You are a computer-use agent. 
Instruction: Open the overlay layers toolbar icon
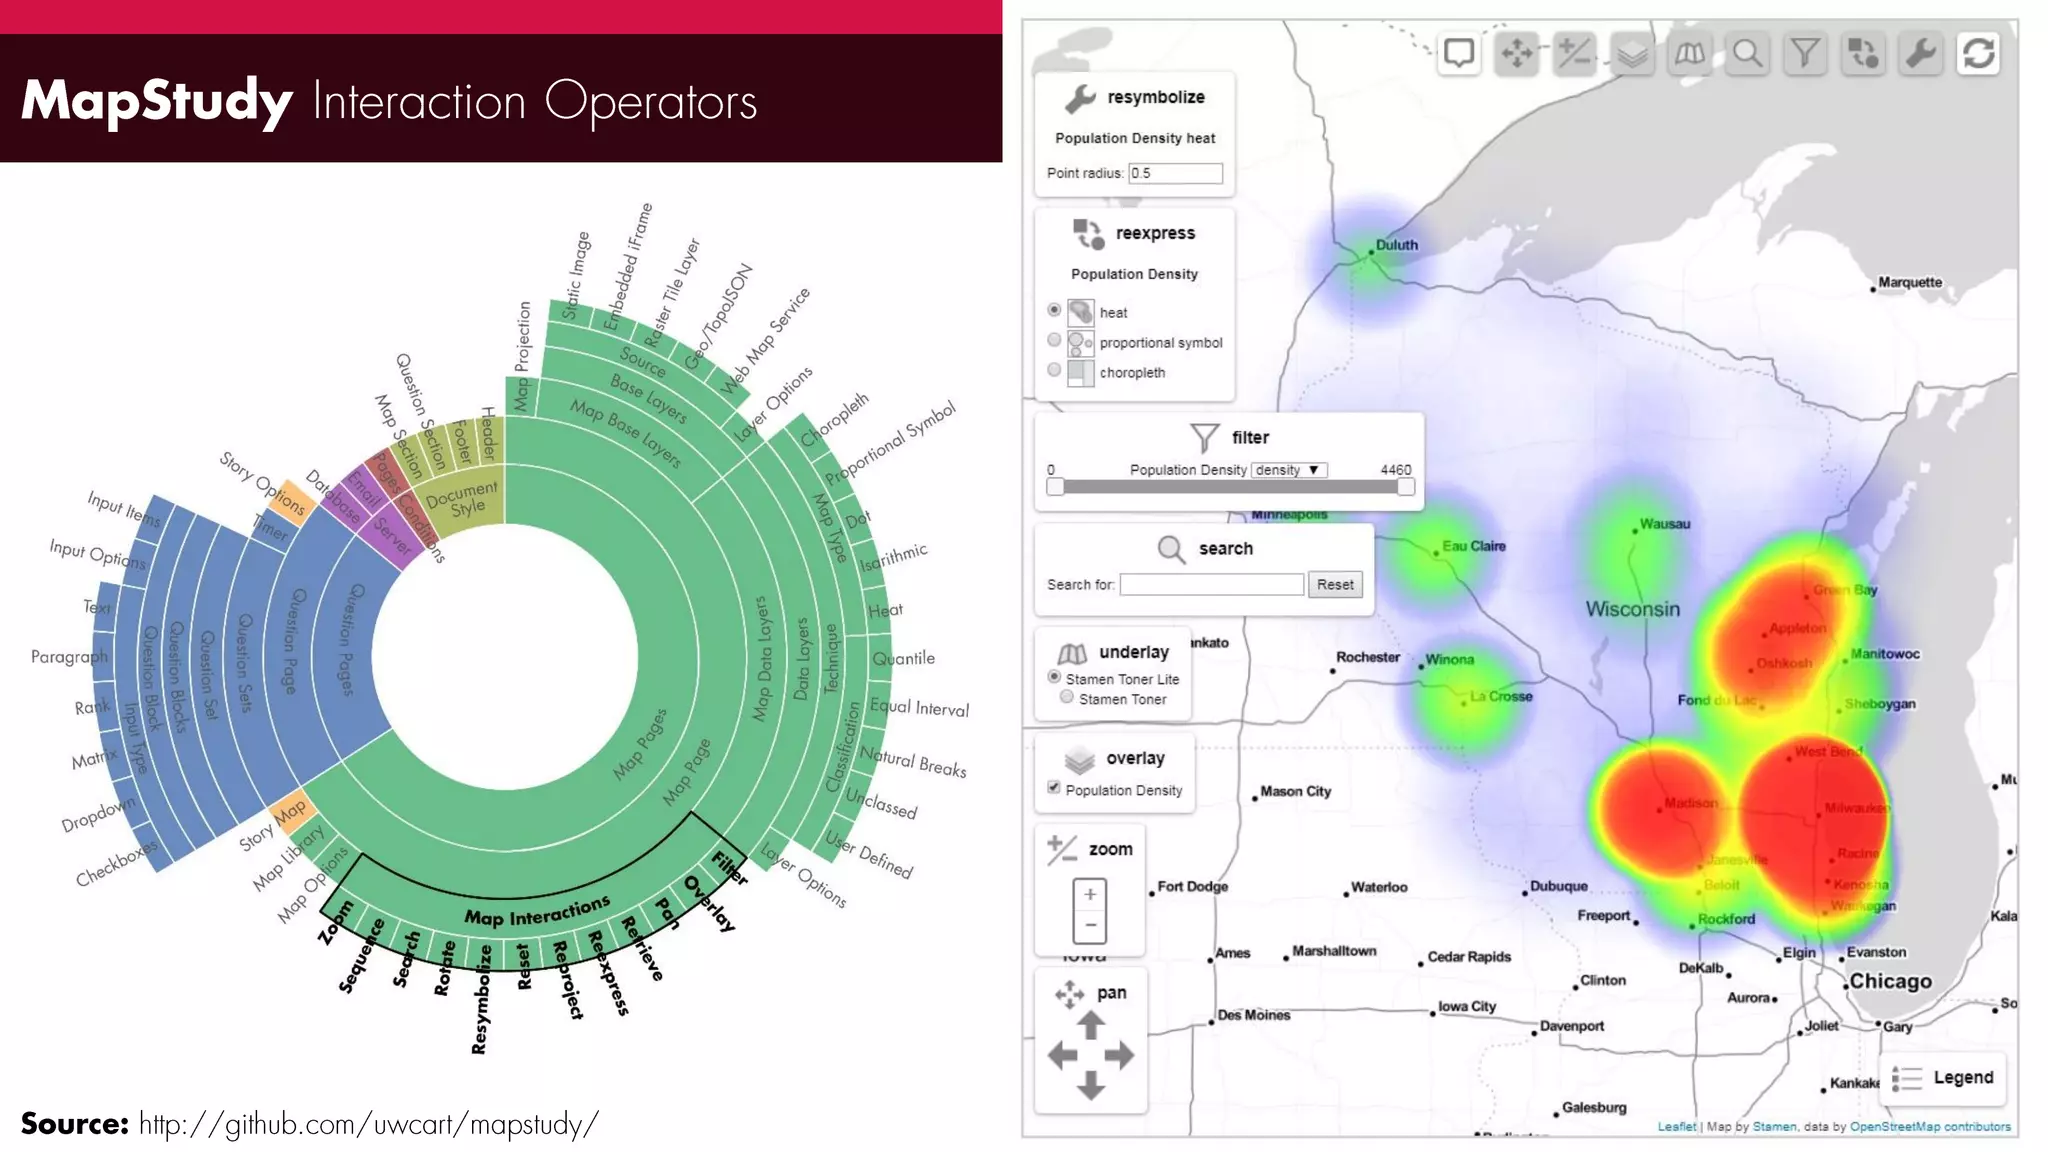[1632, 53]
